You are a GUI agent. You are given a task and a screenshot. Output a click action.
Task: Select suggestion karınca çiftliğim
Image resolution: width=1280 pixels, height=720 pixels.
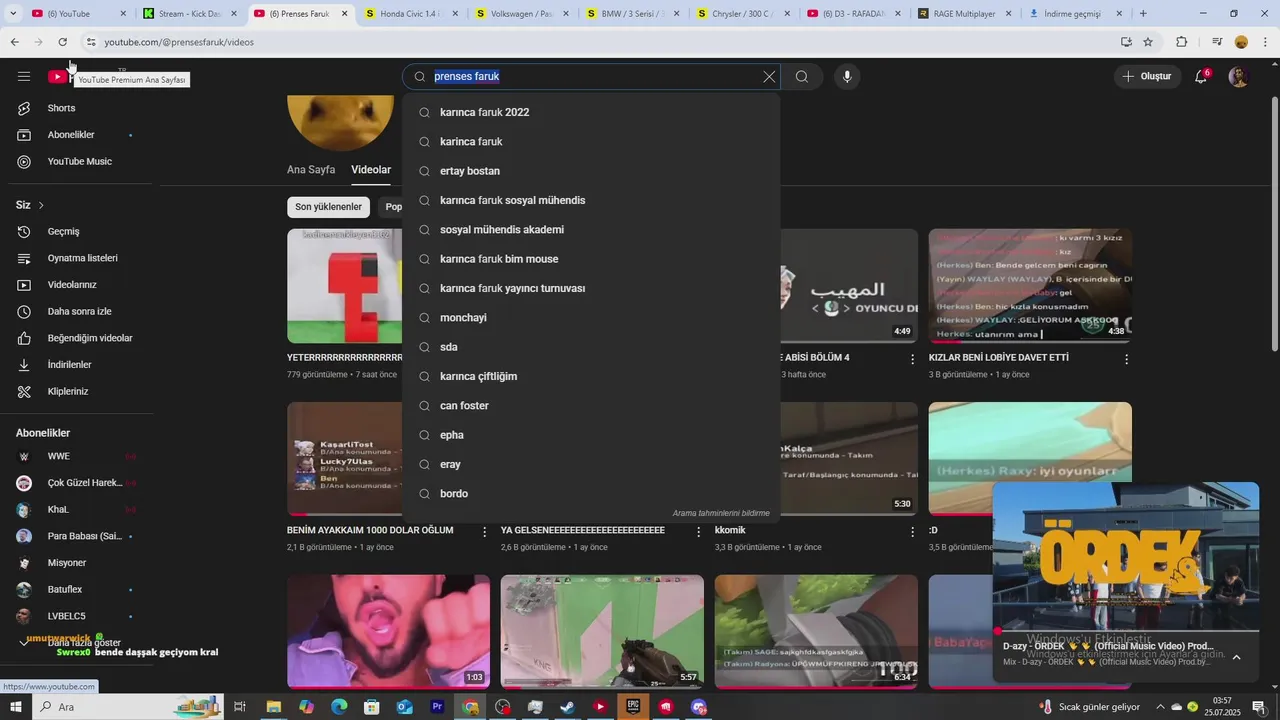[591, 376]
